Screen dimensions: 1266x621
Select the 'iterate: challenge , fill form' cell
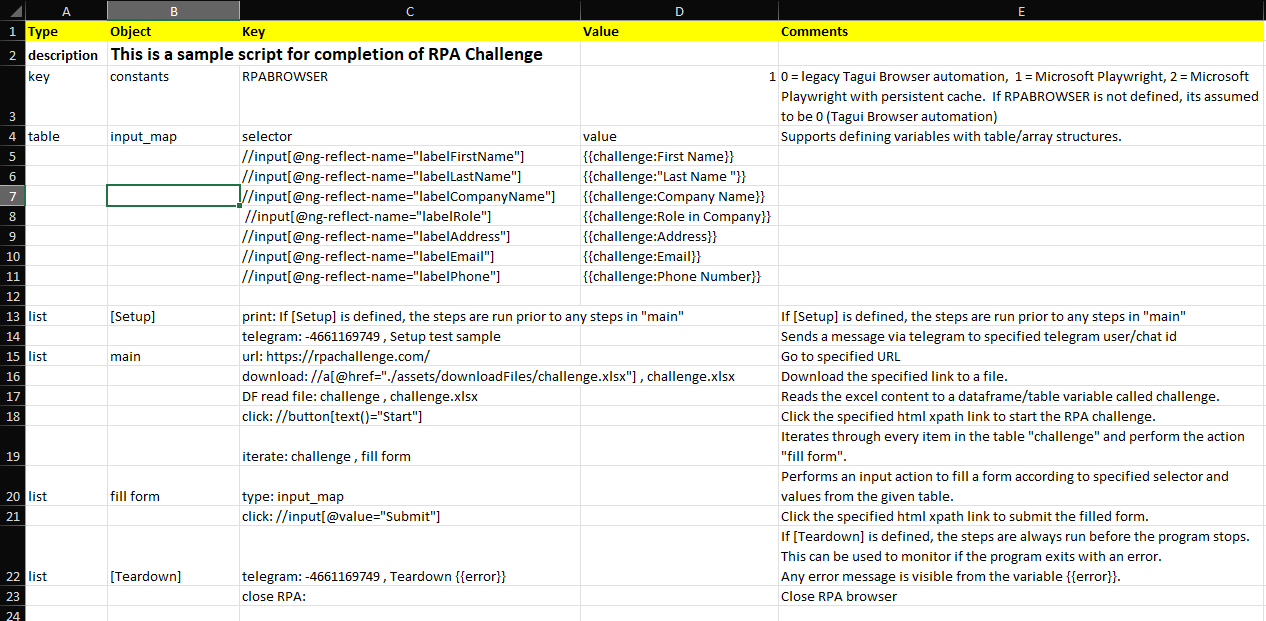[409, 457]
